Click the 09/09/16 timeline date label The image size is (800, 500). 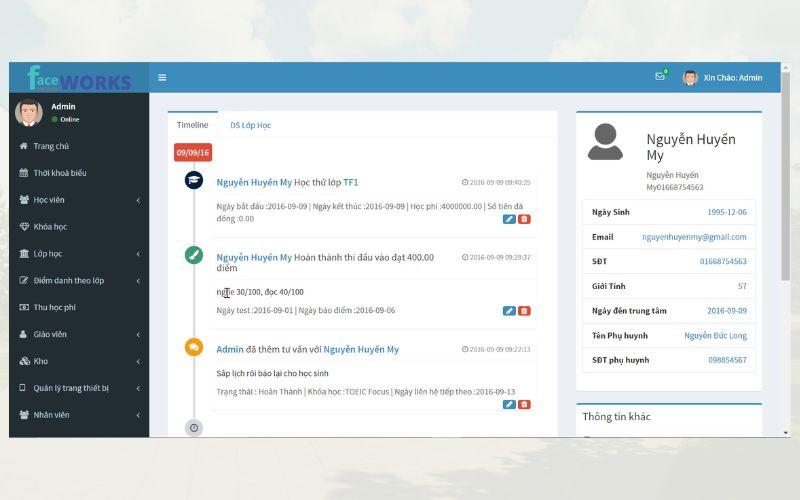[x=192, y=153]
